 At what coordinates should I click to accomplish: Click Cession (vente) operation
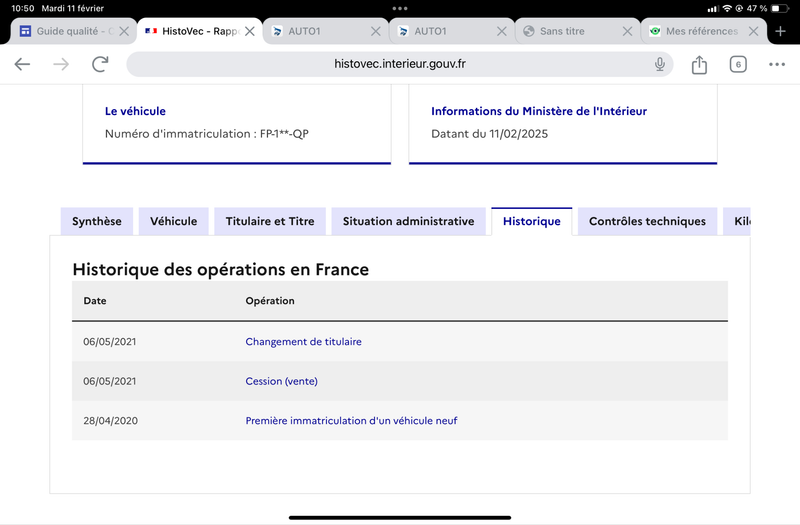click(x=282, y=381)
